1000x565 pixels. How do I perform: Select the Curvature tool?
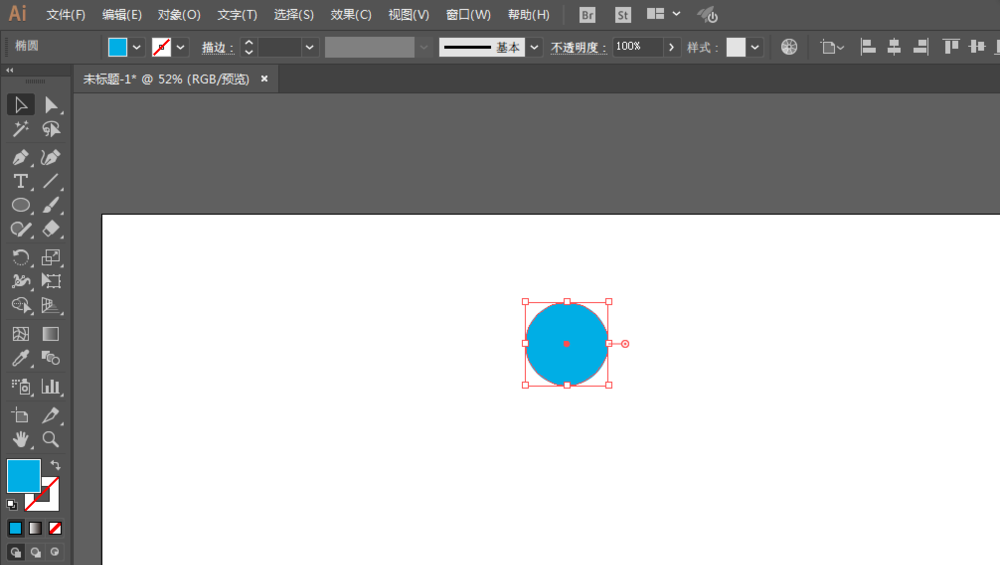click(x=51, y=157)
